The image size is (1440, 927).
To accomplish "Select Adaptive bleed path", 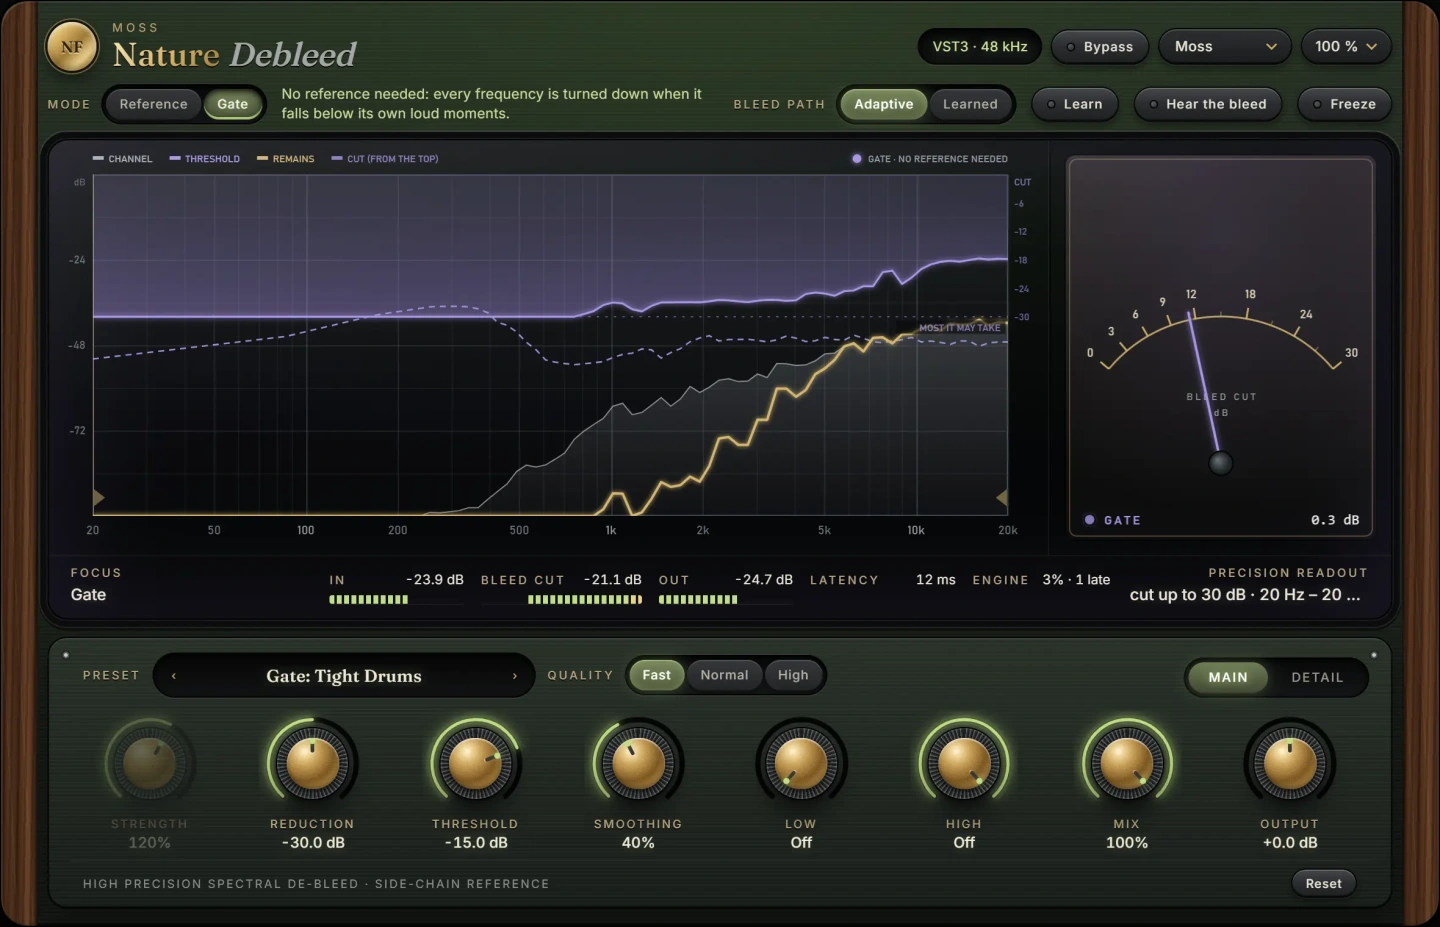I will tap(884, 104).
